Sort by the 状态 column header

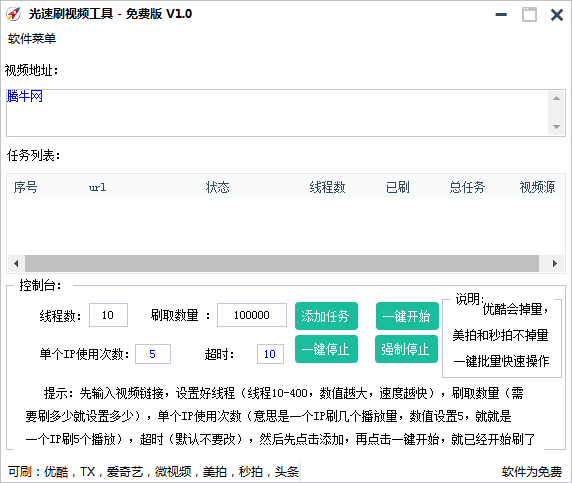pos(217,187)
